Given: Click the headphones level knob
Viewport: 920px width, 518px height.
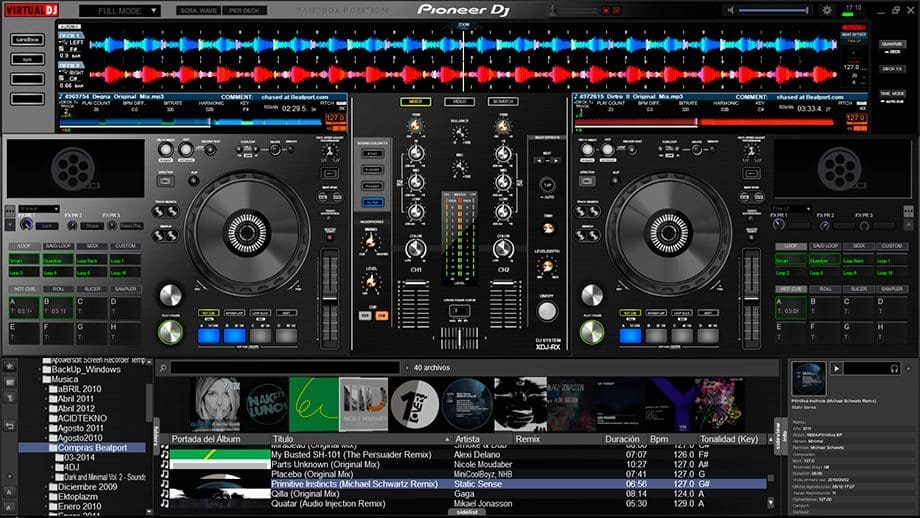Looking at the screenshot, I should [371, 283].
